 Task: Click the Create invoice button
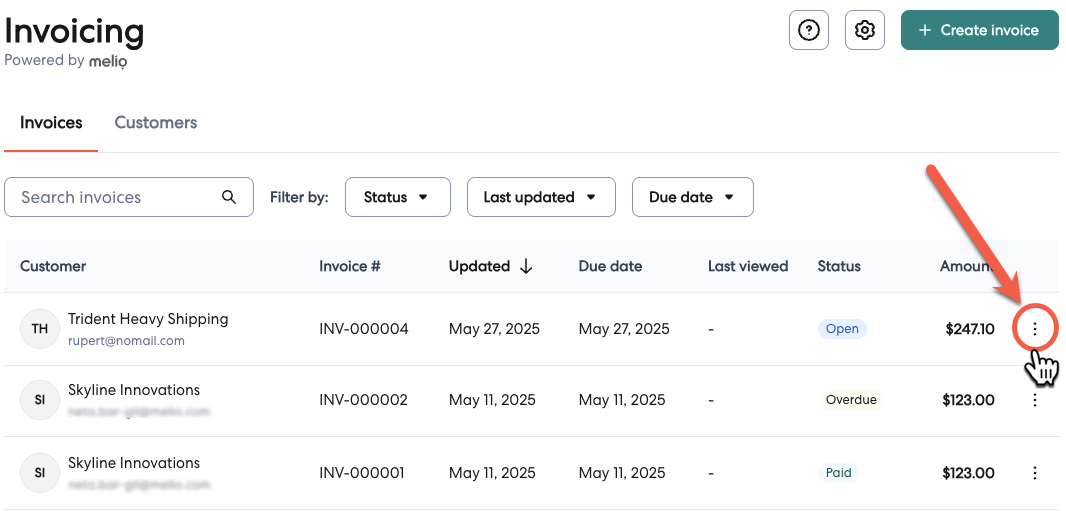pyautogui.click(x=979, y=30)
